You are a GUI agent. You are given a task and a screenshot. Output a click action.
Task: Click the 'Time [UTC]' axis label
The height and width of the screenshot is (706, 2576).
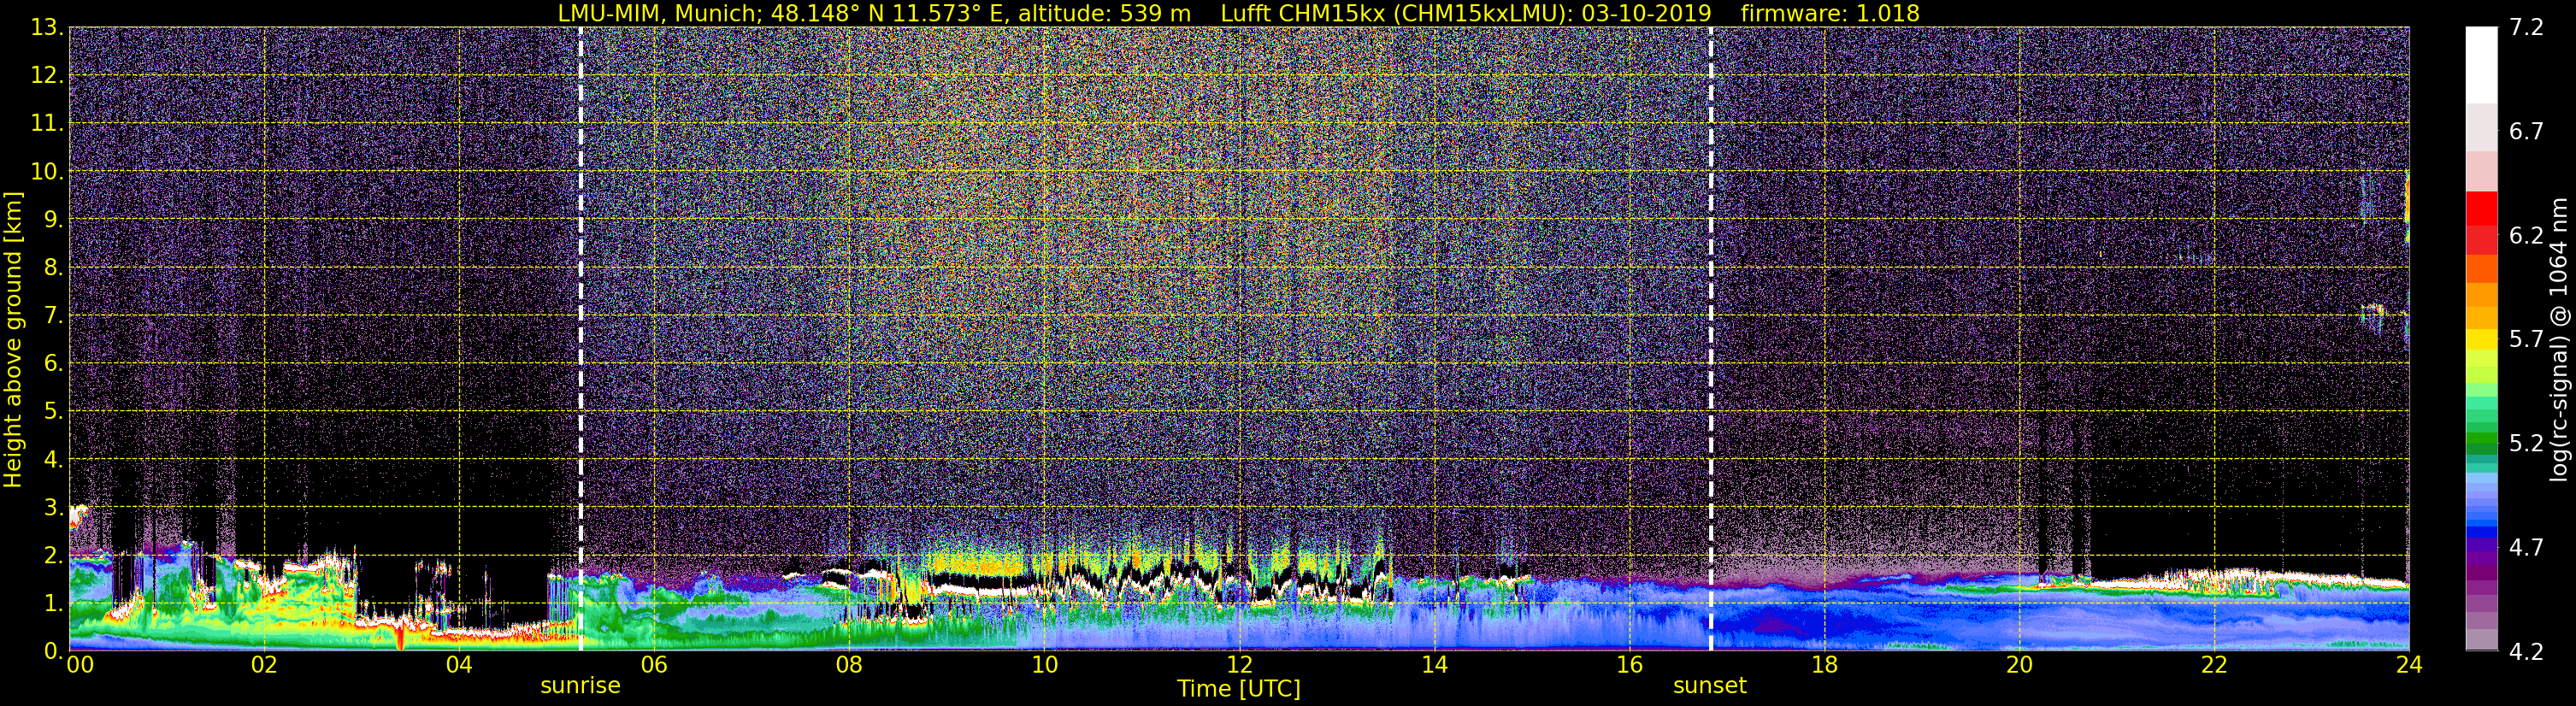click(1238, 689)
